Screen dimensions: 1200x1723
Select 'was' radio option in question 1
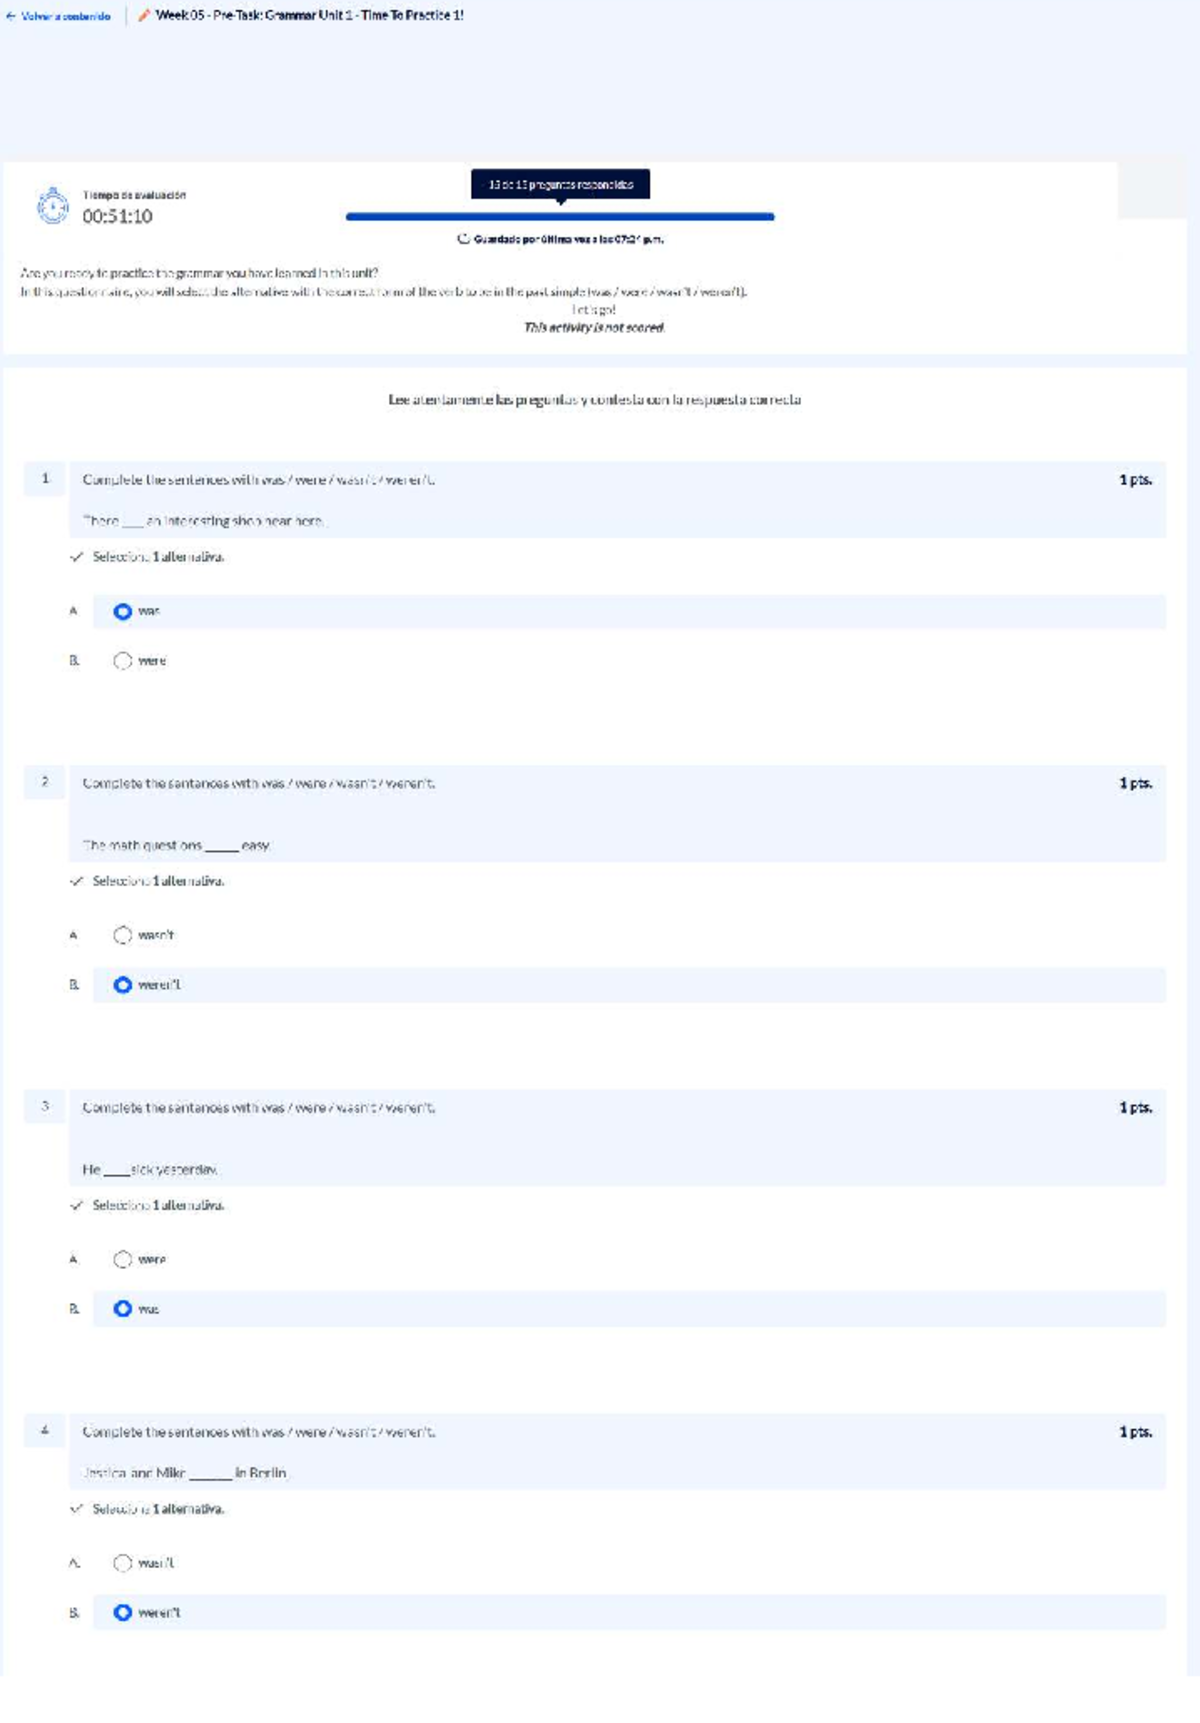(123, 611)
